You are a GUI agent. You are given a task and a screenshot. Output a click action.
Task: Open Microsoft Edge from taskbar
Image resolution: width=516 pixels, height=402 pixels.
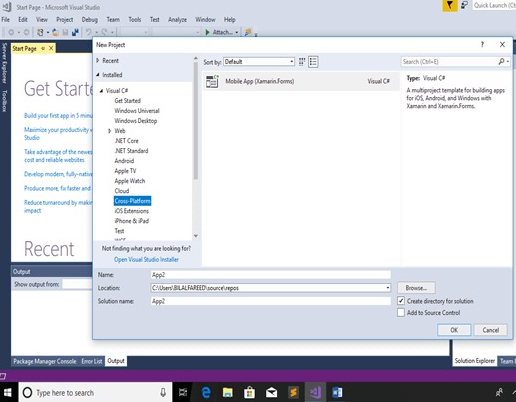[x=206, y=392]
